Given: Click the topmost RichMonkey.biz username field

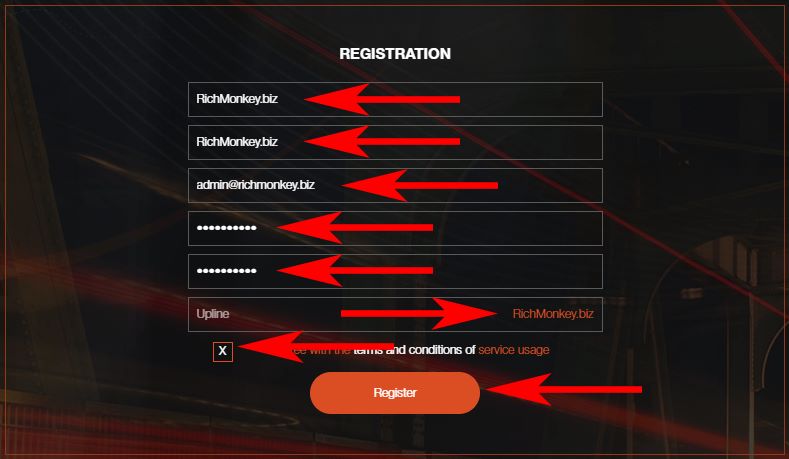Looking at the screenshot, I should pos(395,99).
